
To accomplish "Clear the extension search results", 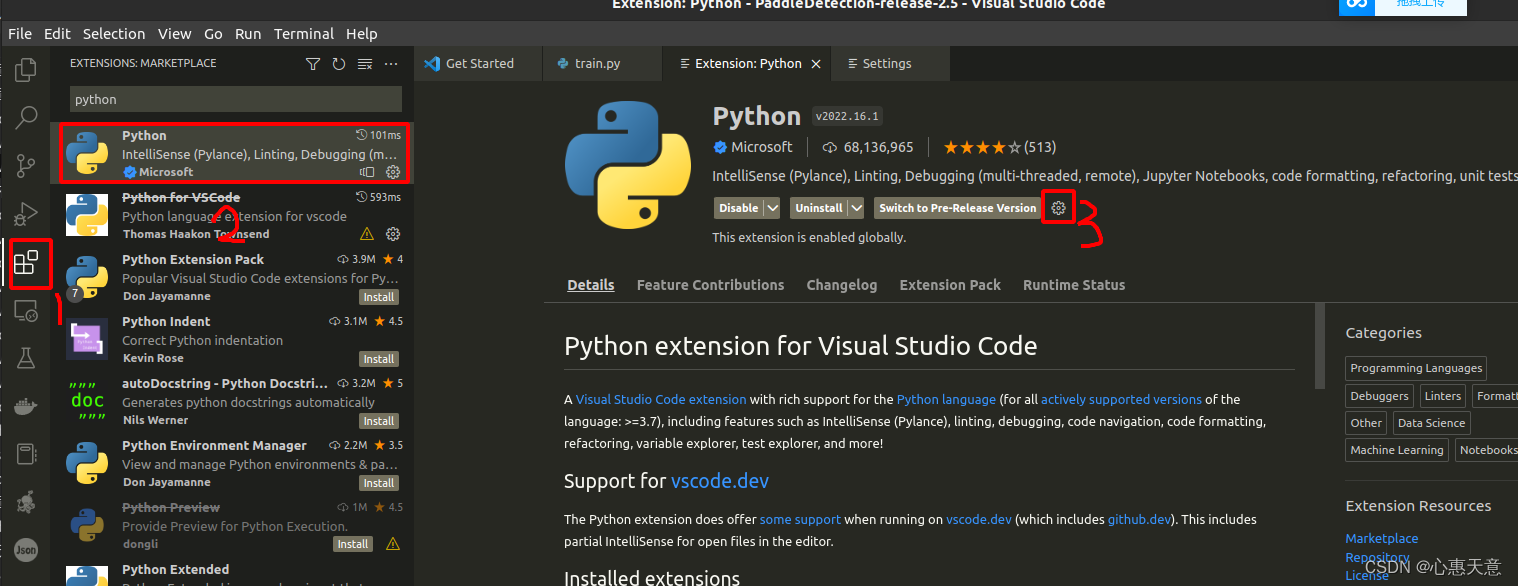I will pos(364,63).
